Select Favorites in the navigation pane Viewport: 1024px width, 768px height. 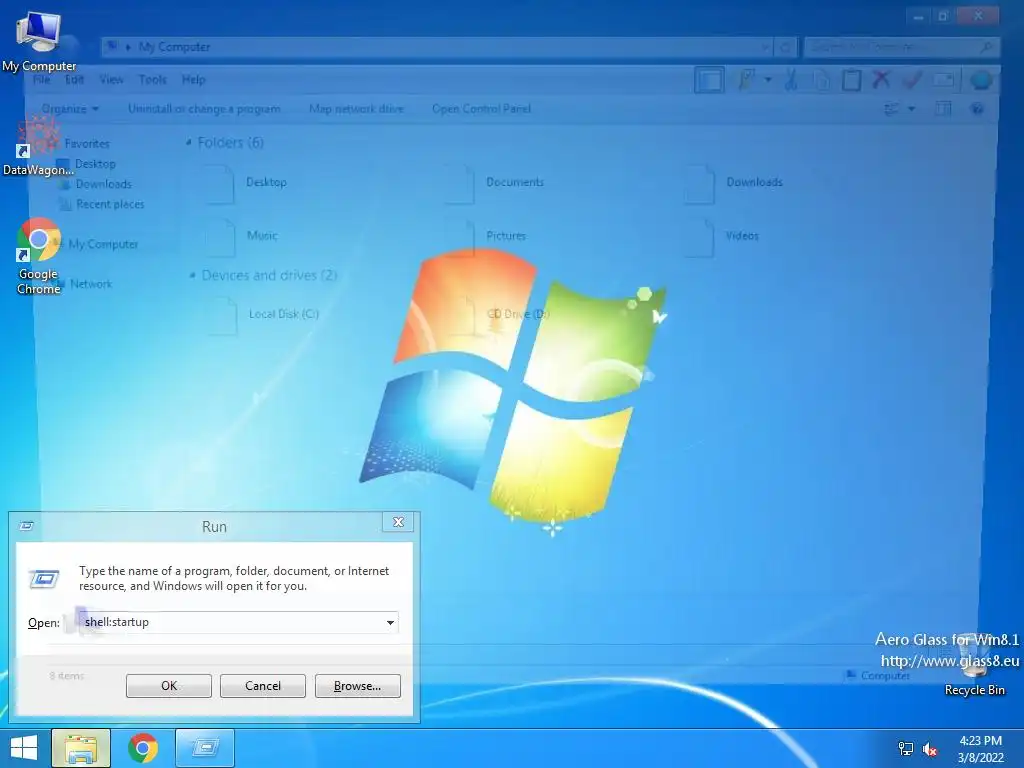pyautogui.click(x=86, y=144)
